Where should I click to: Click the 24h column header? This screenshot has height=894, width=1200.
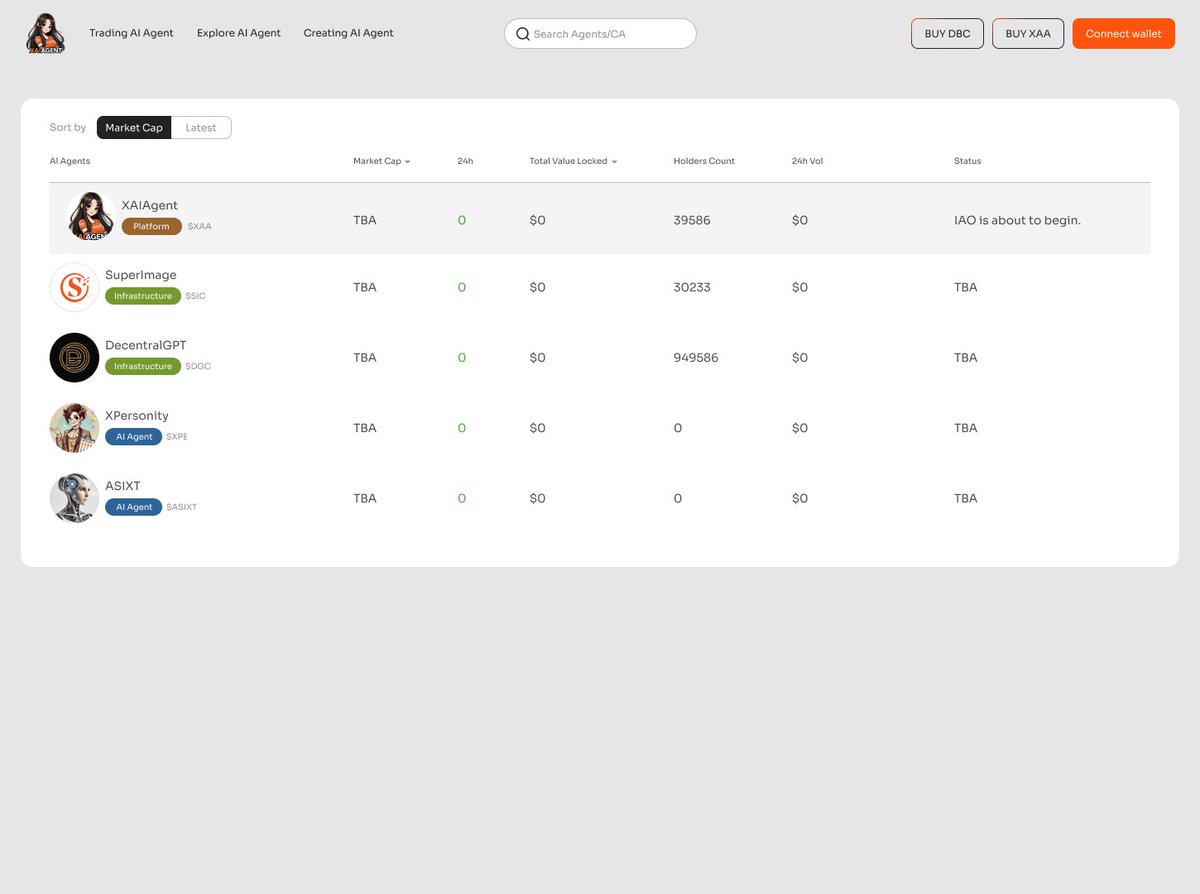(x=465, y=161)
